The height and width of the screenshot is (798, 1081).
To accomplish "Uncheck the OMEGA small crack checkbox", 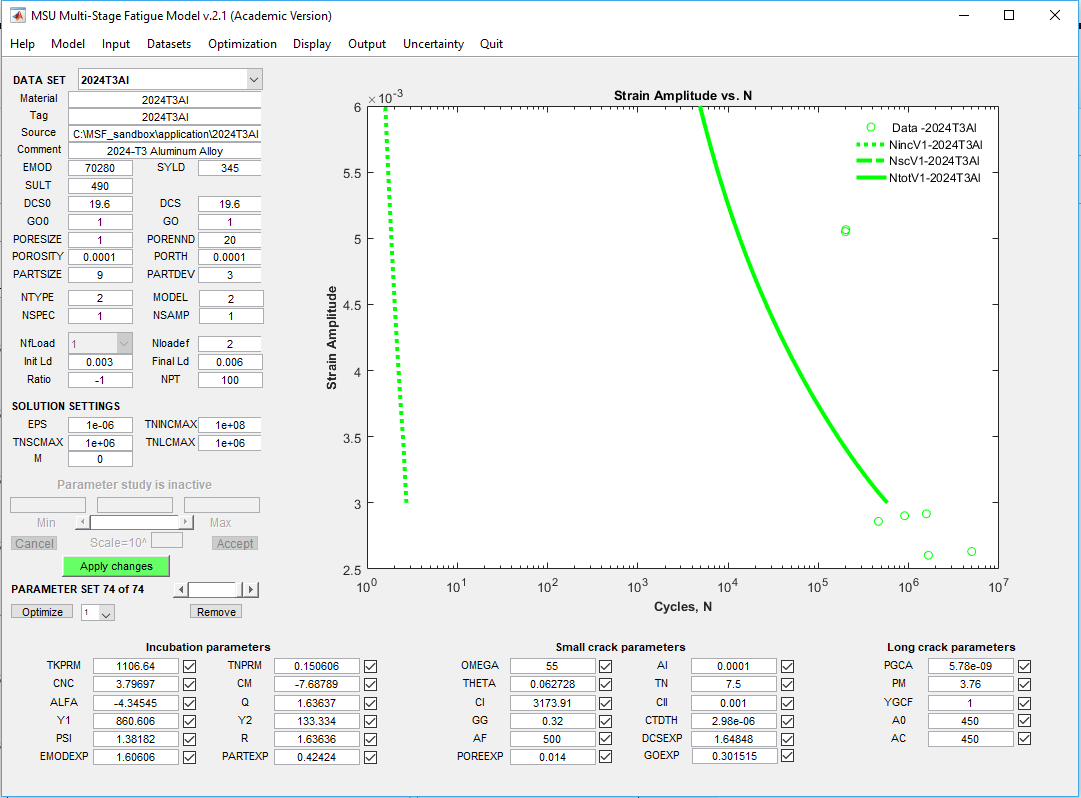I will pyautogui.click(x=606, y=666).
